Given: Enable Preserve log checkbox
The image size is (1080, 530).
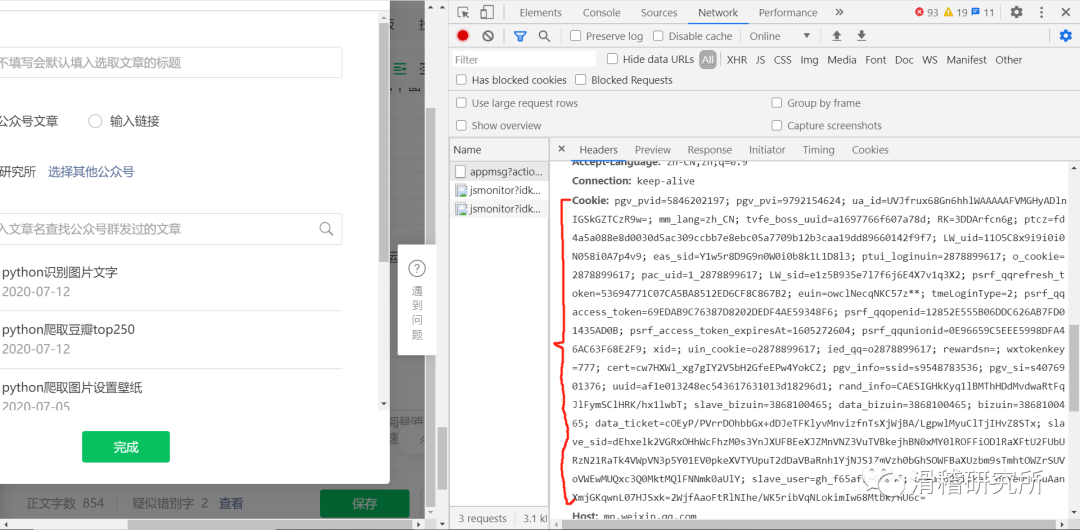Looking at the screenshot, I should (x=576, y=36).
